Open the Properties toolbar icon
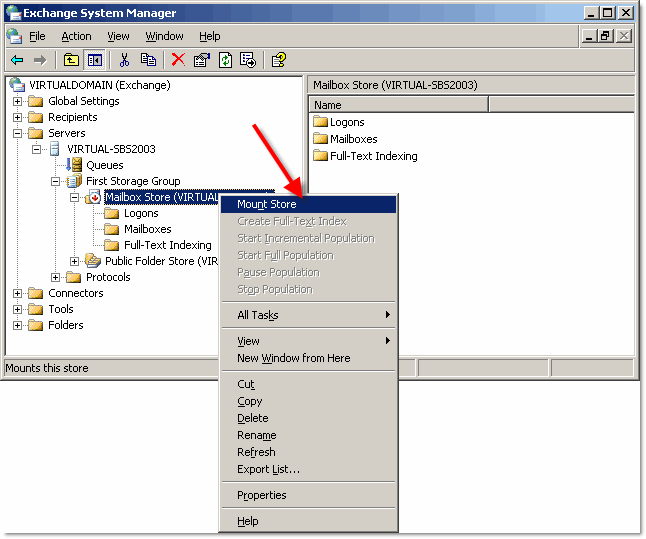The height and width of the screenshot is (539, 646). pyautogui.click(x=202, y=60)
